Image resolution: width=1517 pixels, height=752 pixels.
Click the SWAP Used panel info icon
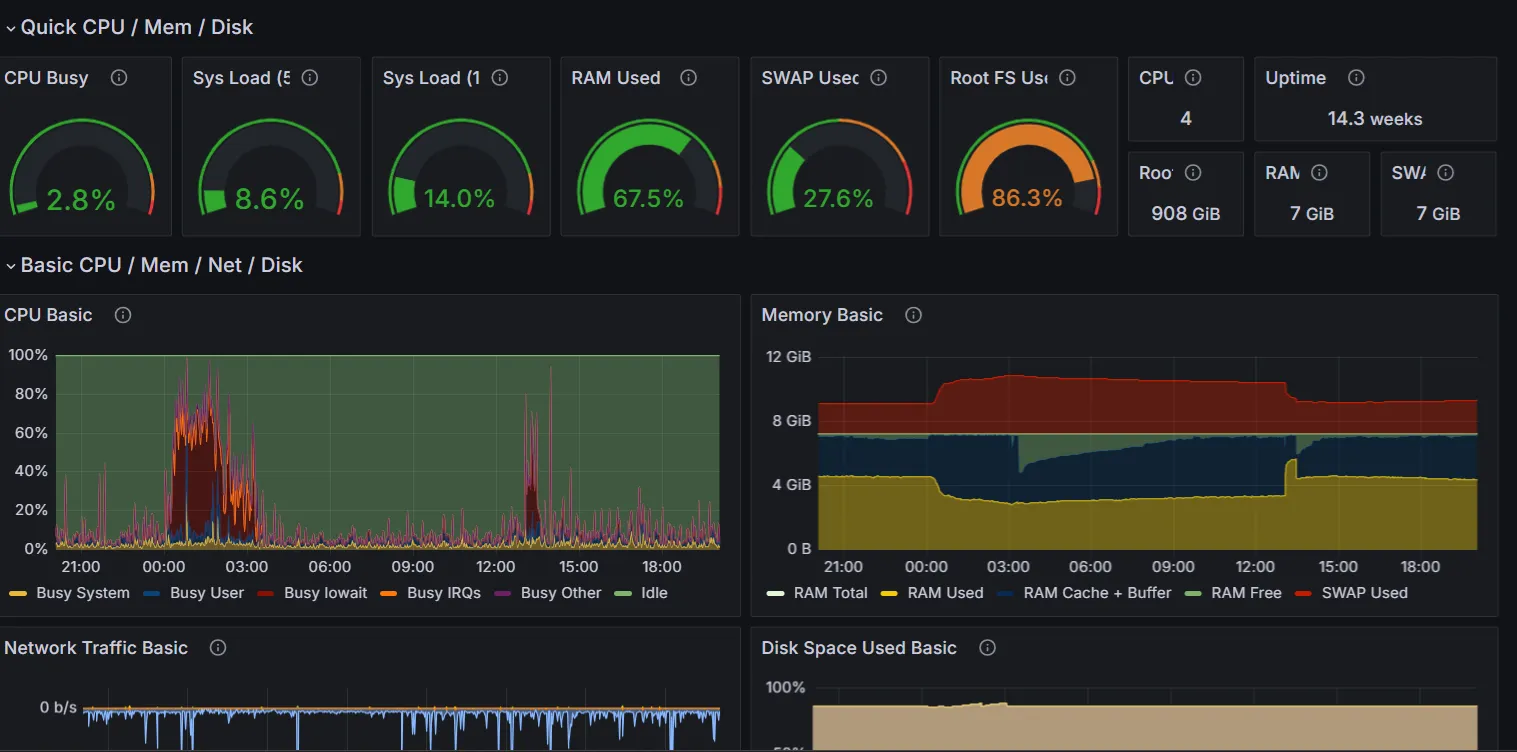tap(878, 78)
